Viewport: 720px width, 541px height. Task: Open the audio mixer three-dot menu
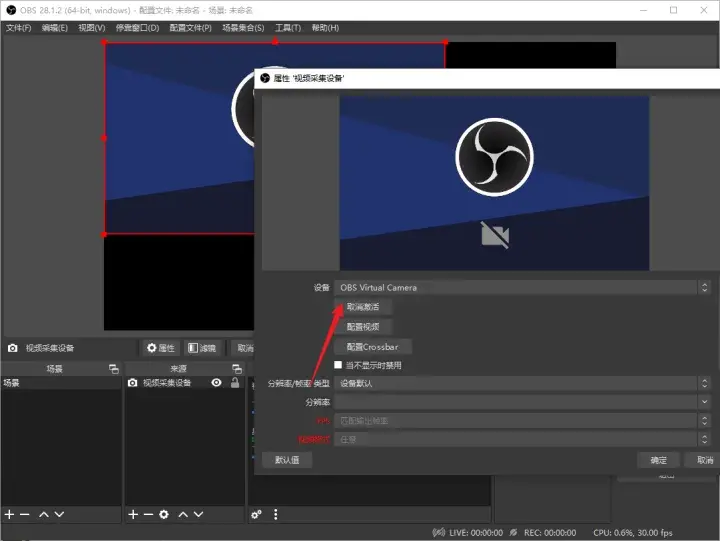pos(276,514)
